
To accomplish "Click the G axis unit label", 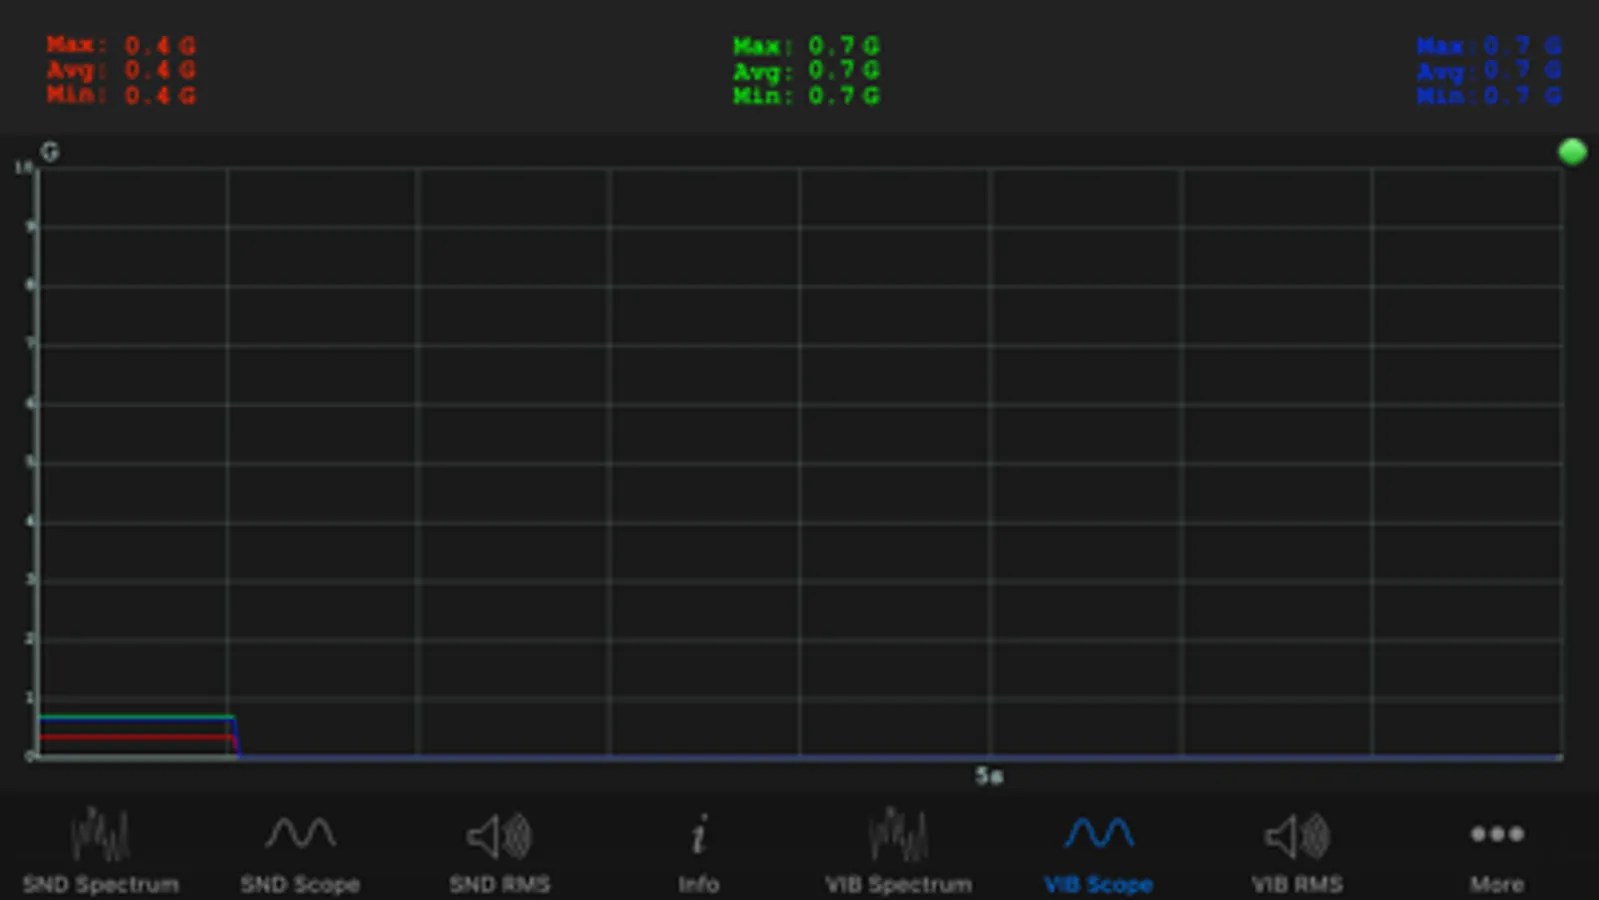I will tap(50, 152).
